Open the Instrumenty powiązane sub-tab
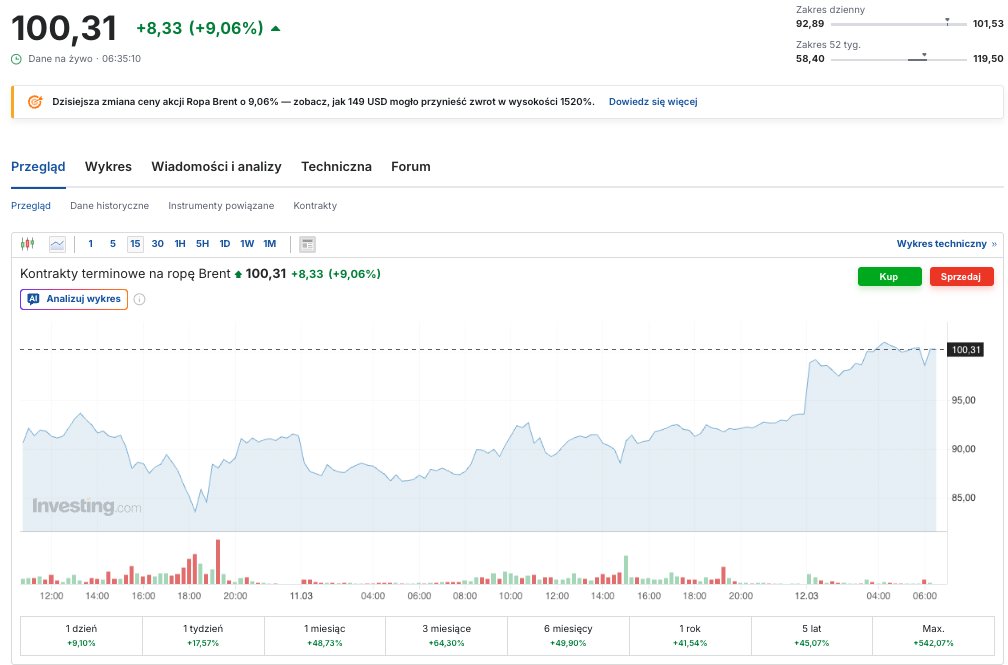Image resolution: width=1008 pixels, height=665 pixels. click(221, 206)
